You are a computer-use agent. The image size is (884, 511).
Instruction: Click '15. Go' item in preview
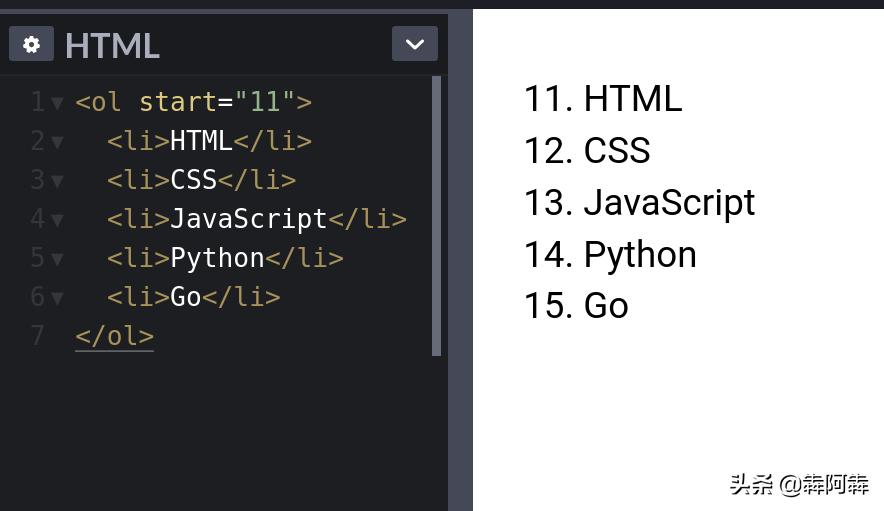coord(576,306)
